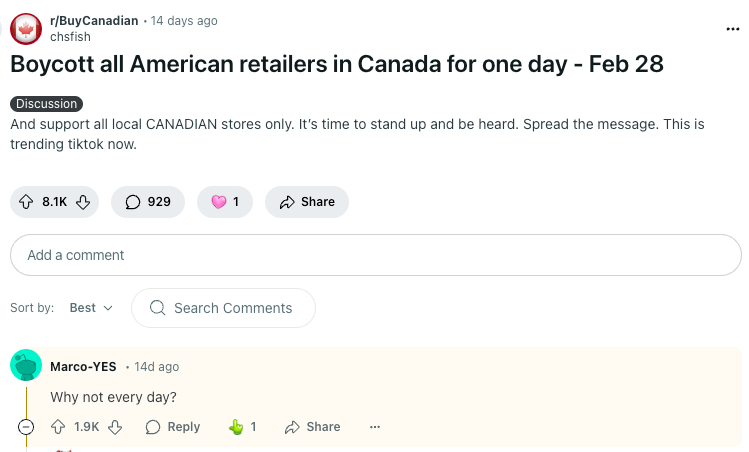The width and height of the screenshot is (749, 452).
Task: Open Marco-YES's avatar
Action: coord(26,365)
